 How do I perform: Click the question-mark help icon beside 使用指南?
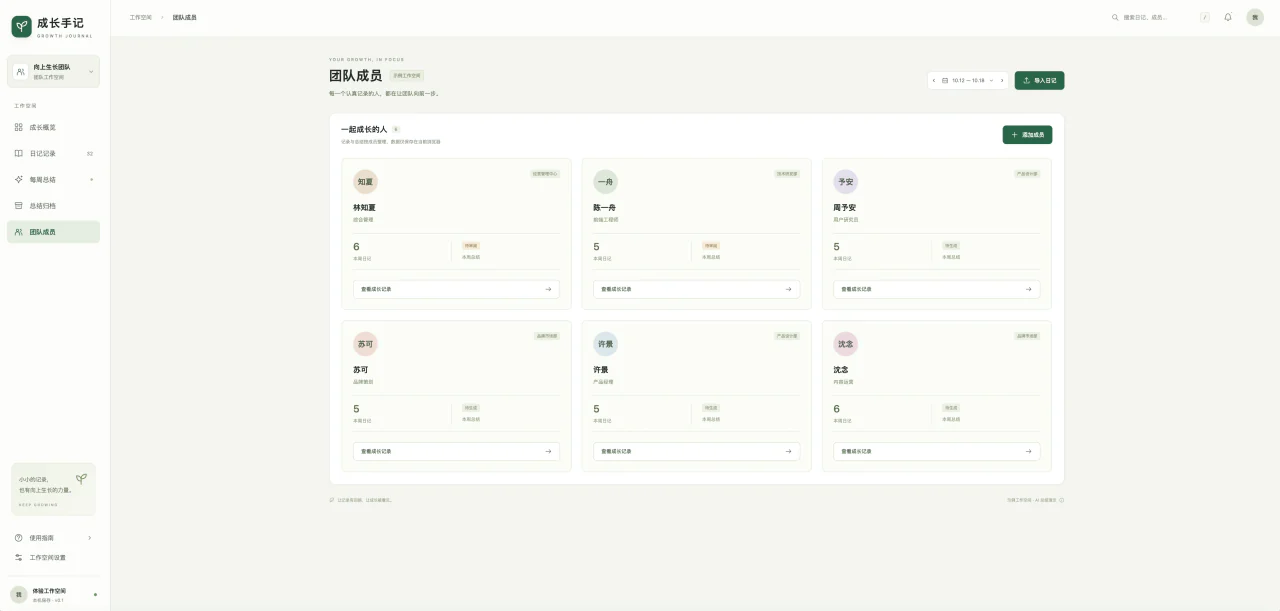click(x=19, y=538)
